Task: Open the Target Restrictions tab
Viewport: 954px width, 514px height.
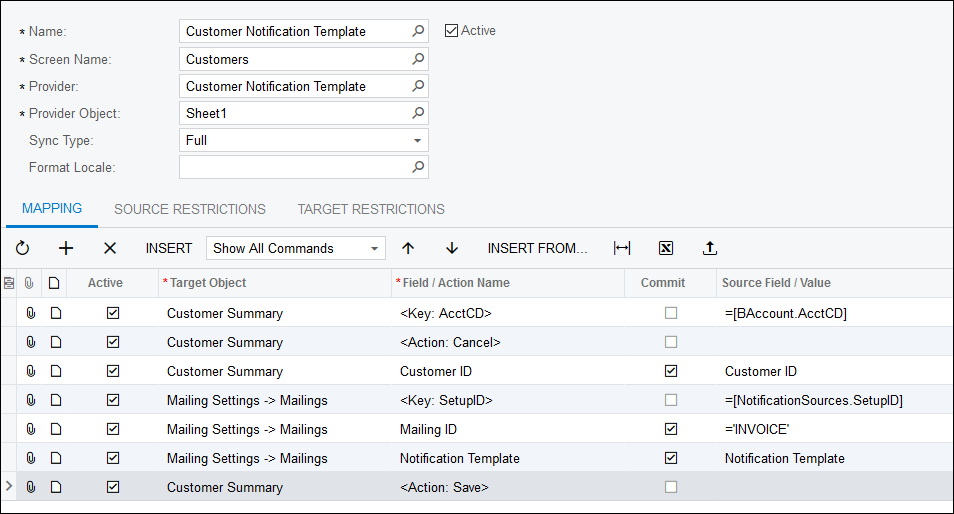Action: point(371,209)
